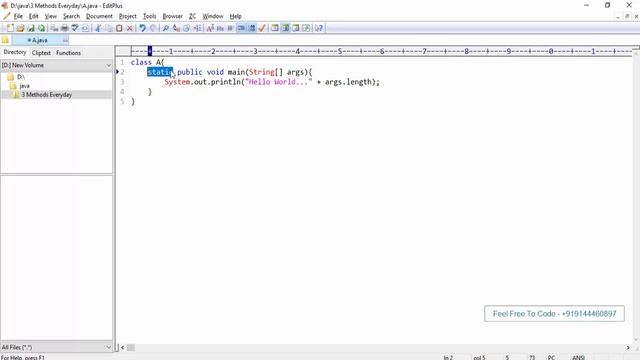This screenshot has width=640, height=360.
Task: Click System on line 3 of code
Action: click(177, 82)
